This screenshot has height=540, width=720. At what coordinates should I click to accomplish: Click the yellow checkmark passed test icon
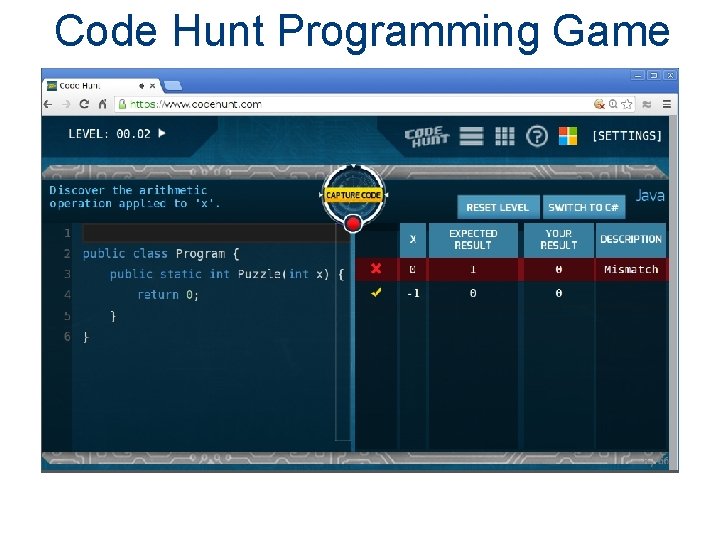pyautogui.click(x=376, y=292)
